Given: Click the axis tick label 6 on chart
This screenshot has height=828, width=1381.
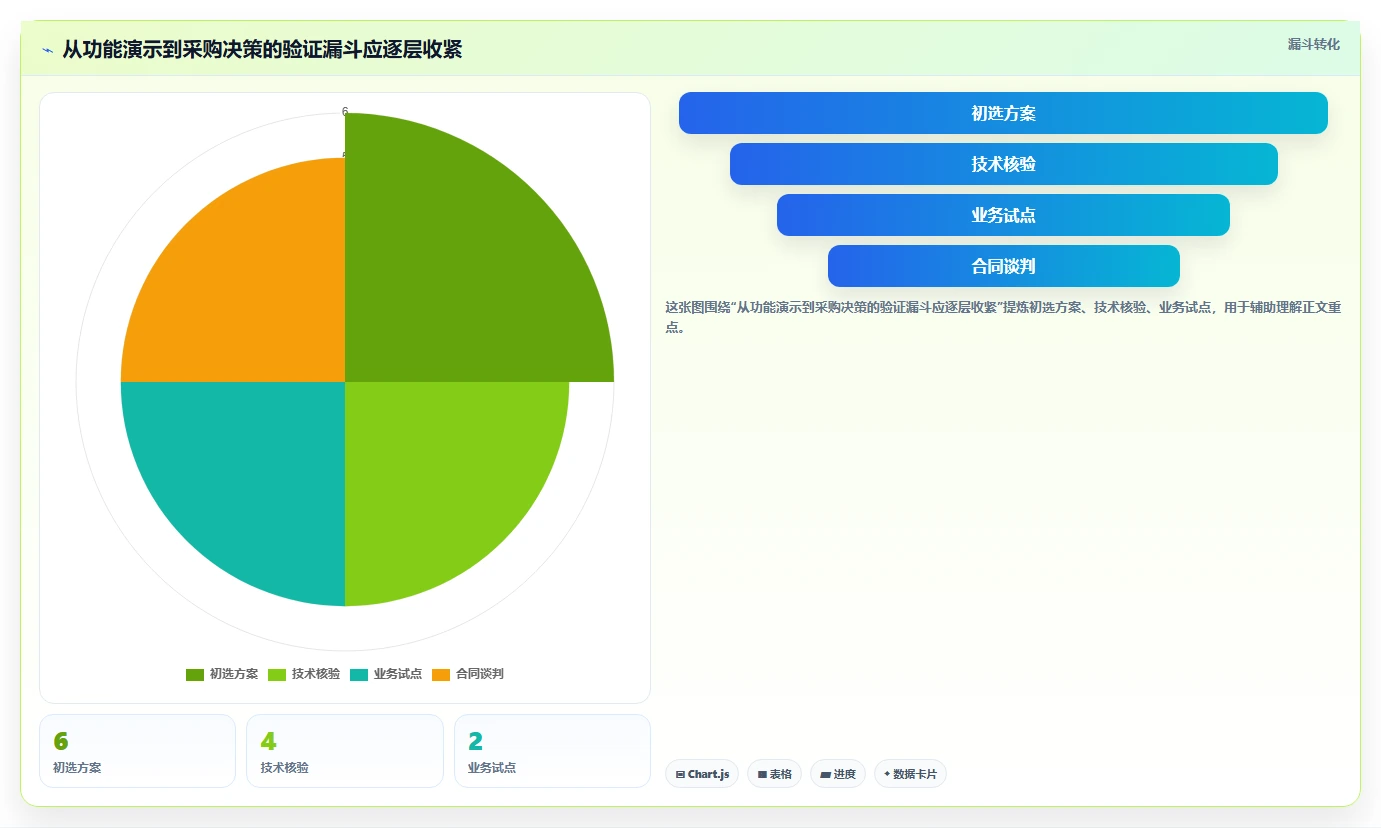Looking at the screenshot, I should click(345, 111).
